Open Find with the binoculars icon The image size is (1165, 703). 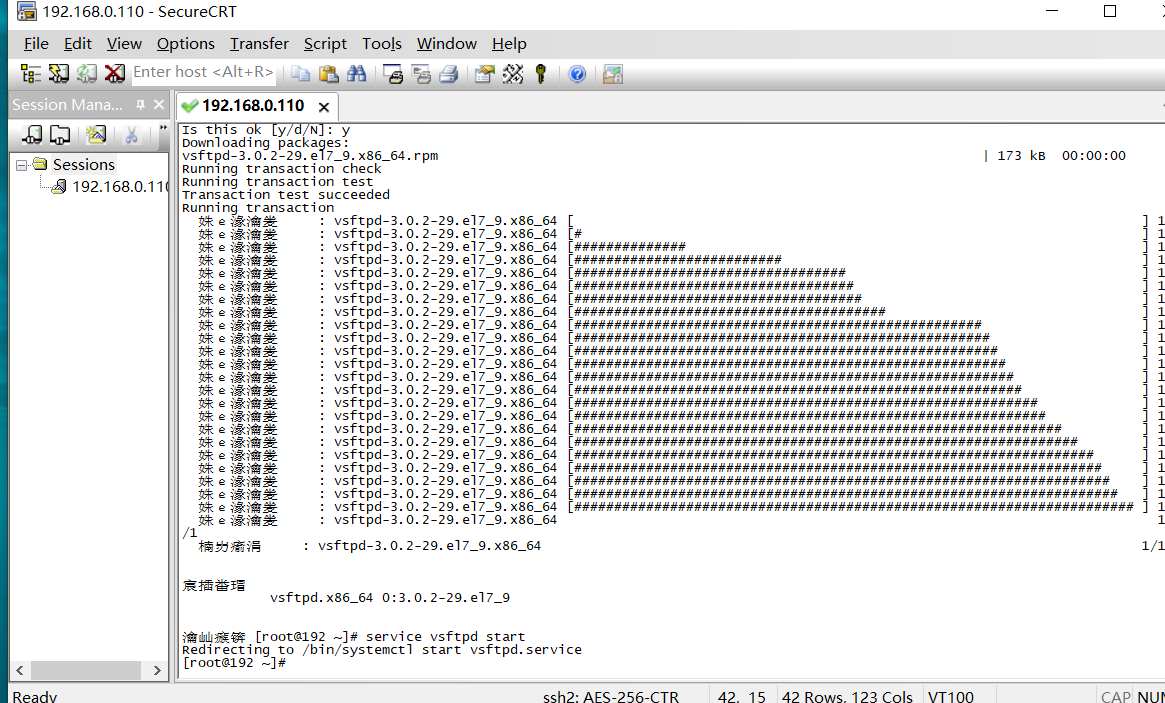(357, 74)
